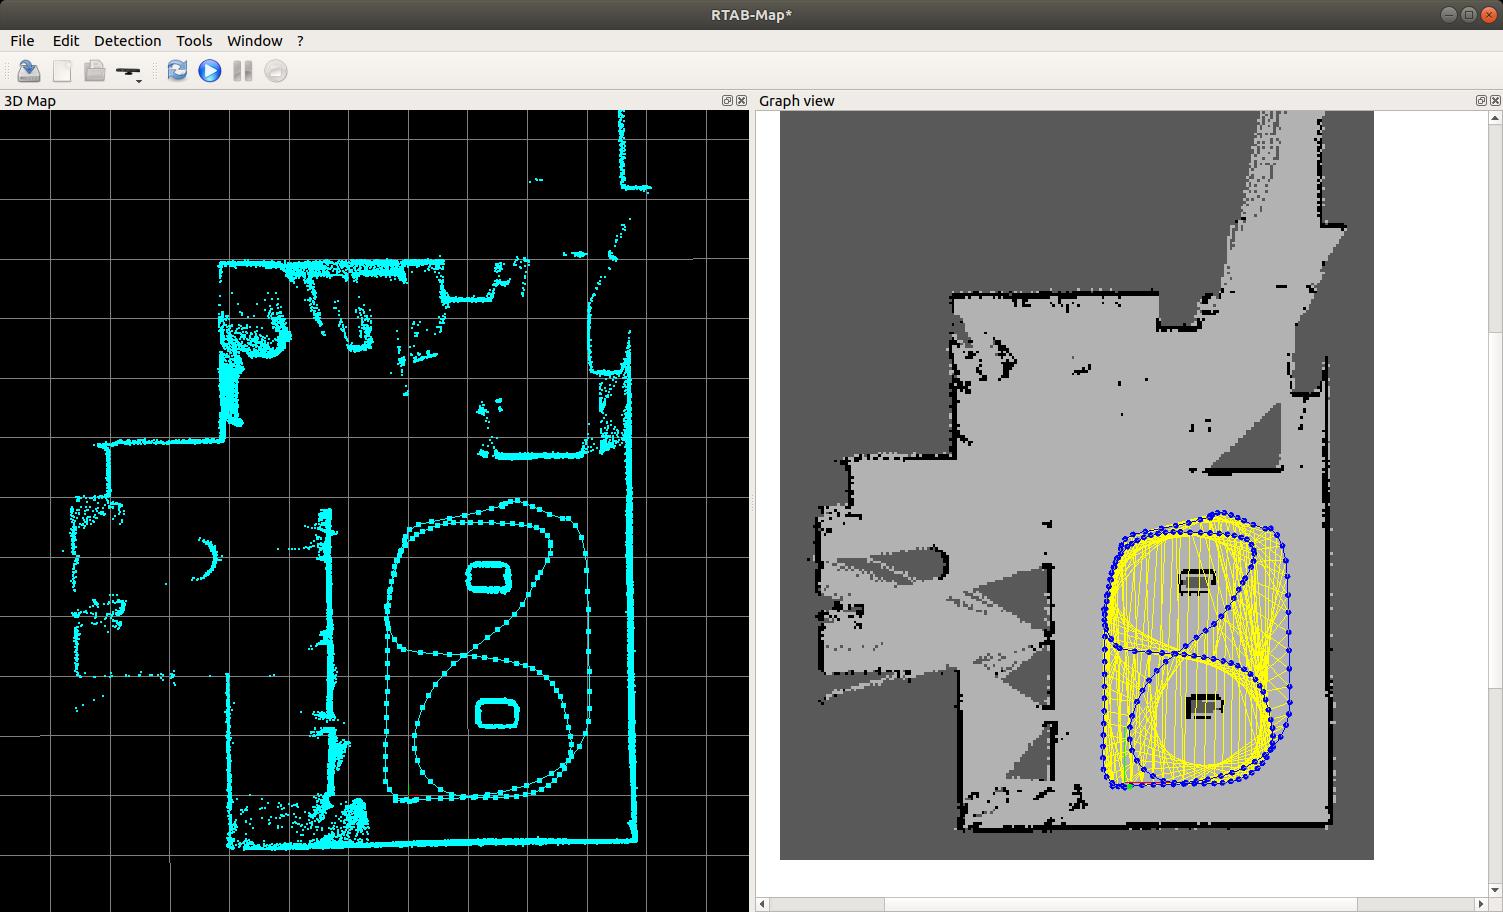Open the Kinect source selection dropdown

[129, 72]
